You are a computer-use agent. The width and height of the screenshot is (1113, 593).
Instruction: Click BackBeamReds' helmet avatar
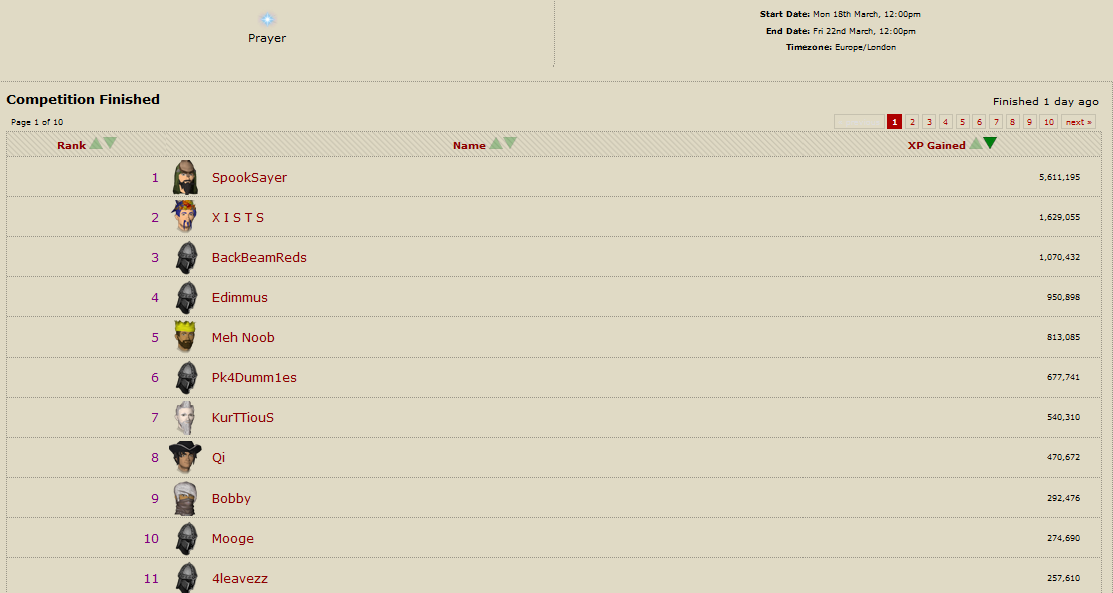pyautogui.click(x=185, y=257)
